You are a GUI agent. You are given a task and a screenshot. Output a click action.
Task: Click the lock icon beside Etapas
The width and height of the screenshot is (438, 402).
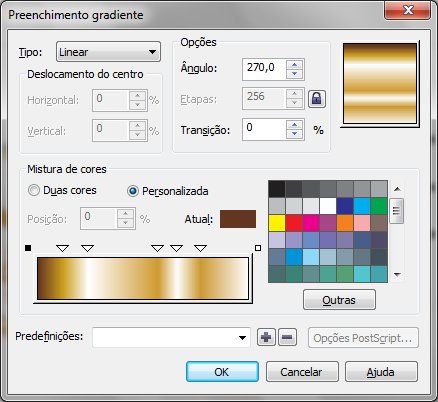(317, 99)
